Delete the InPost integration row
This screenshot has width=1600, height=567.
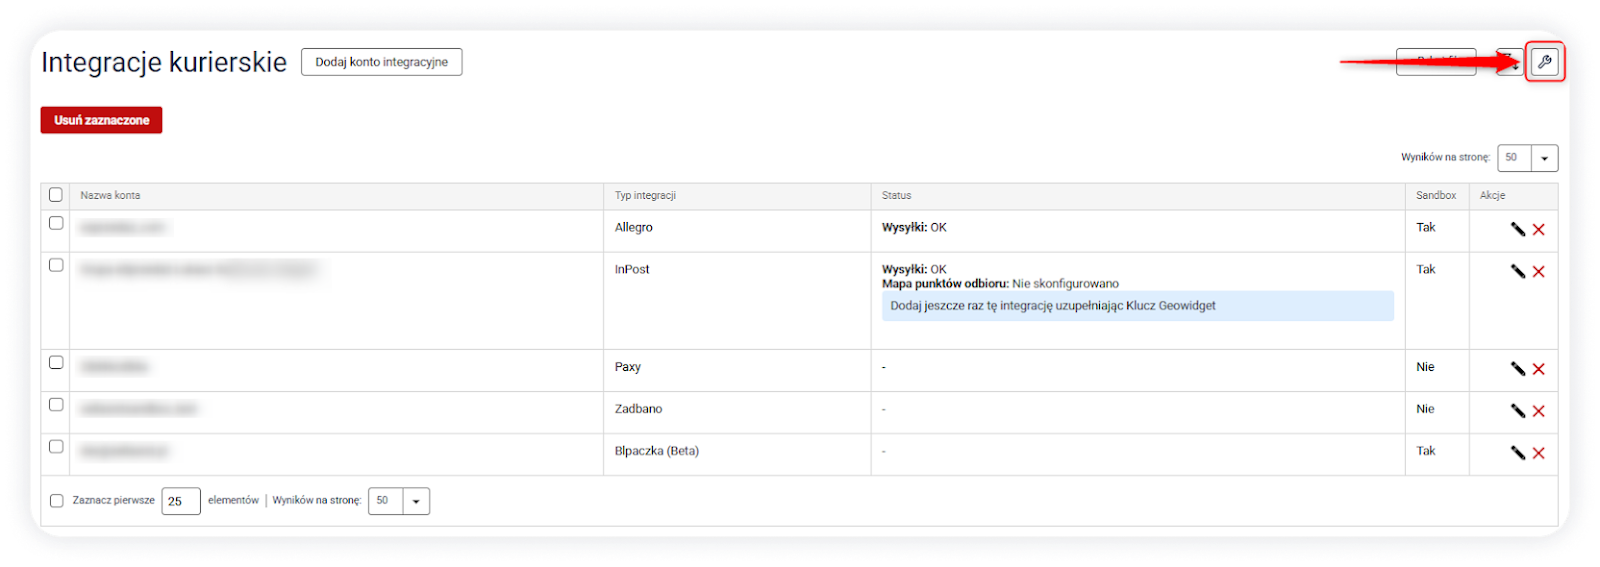(1539, 271)
